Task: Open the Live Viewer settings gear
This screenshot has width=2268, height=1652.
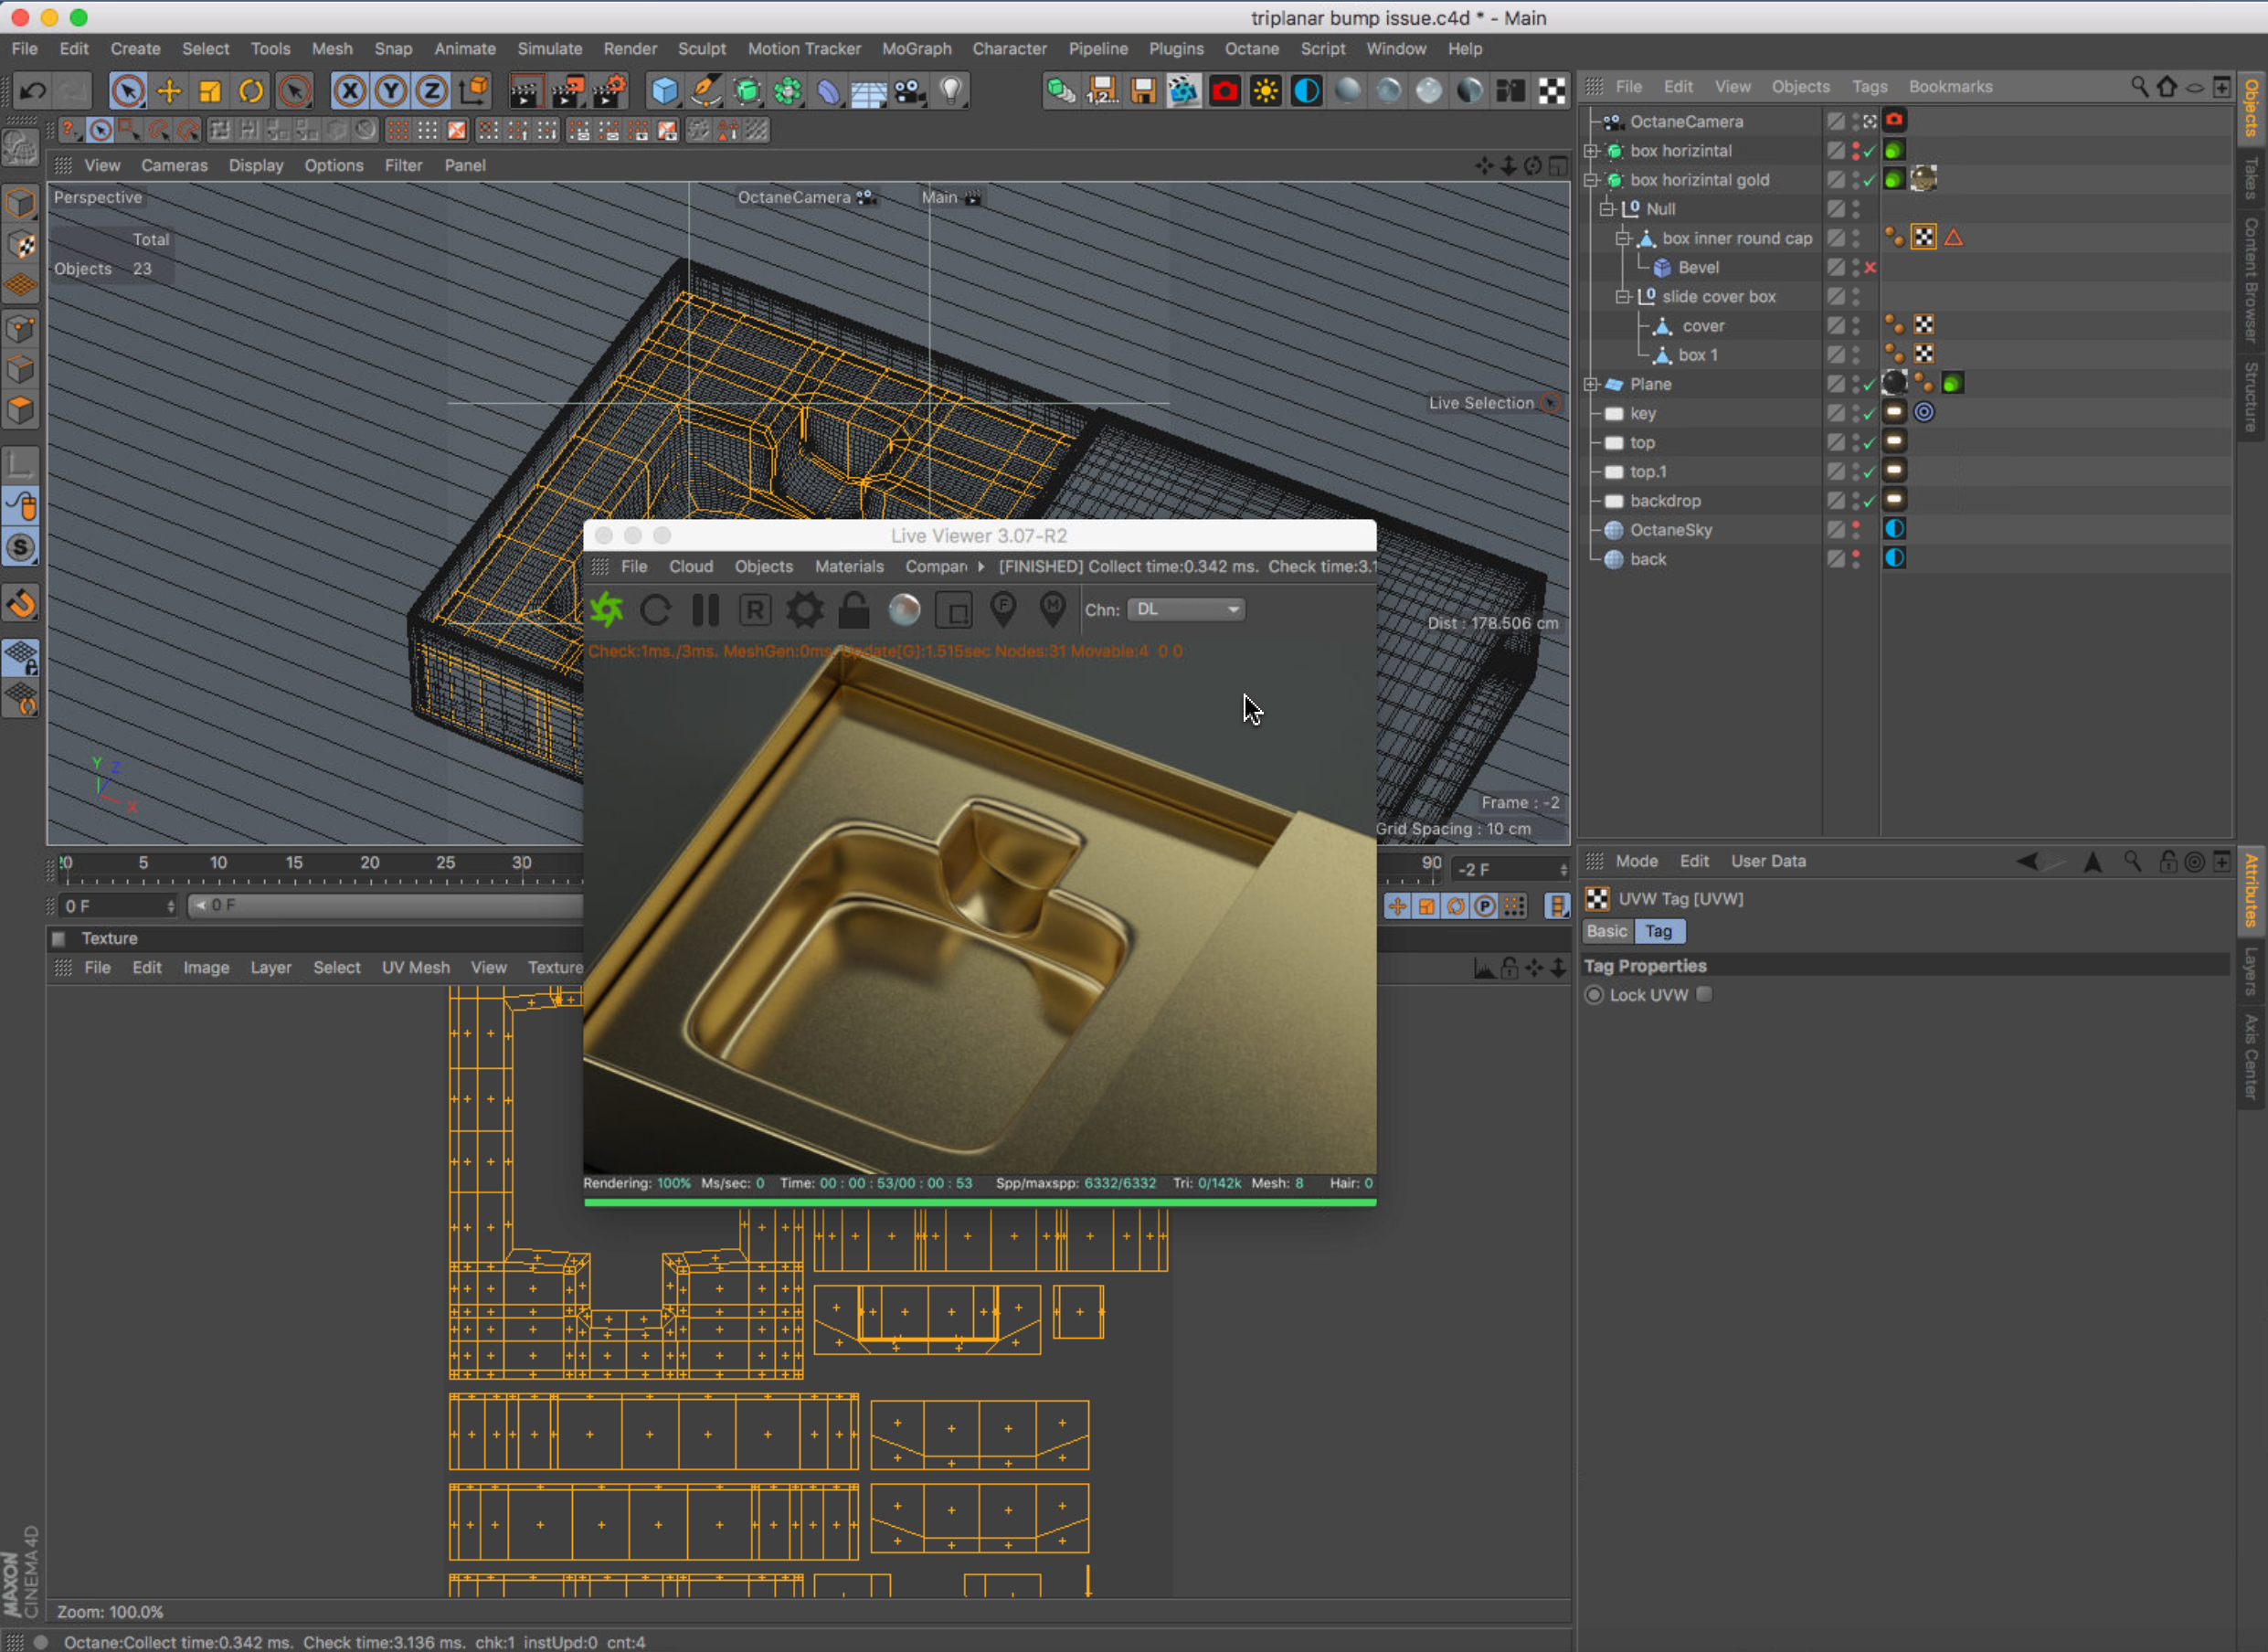Action: pyautogui.click(x=804, y=610)
